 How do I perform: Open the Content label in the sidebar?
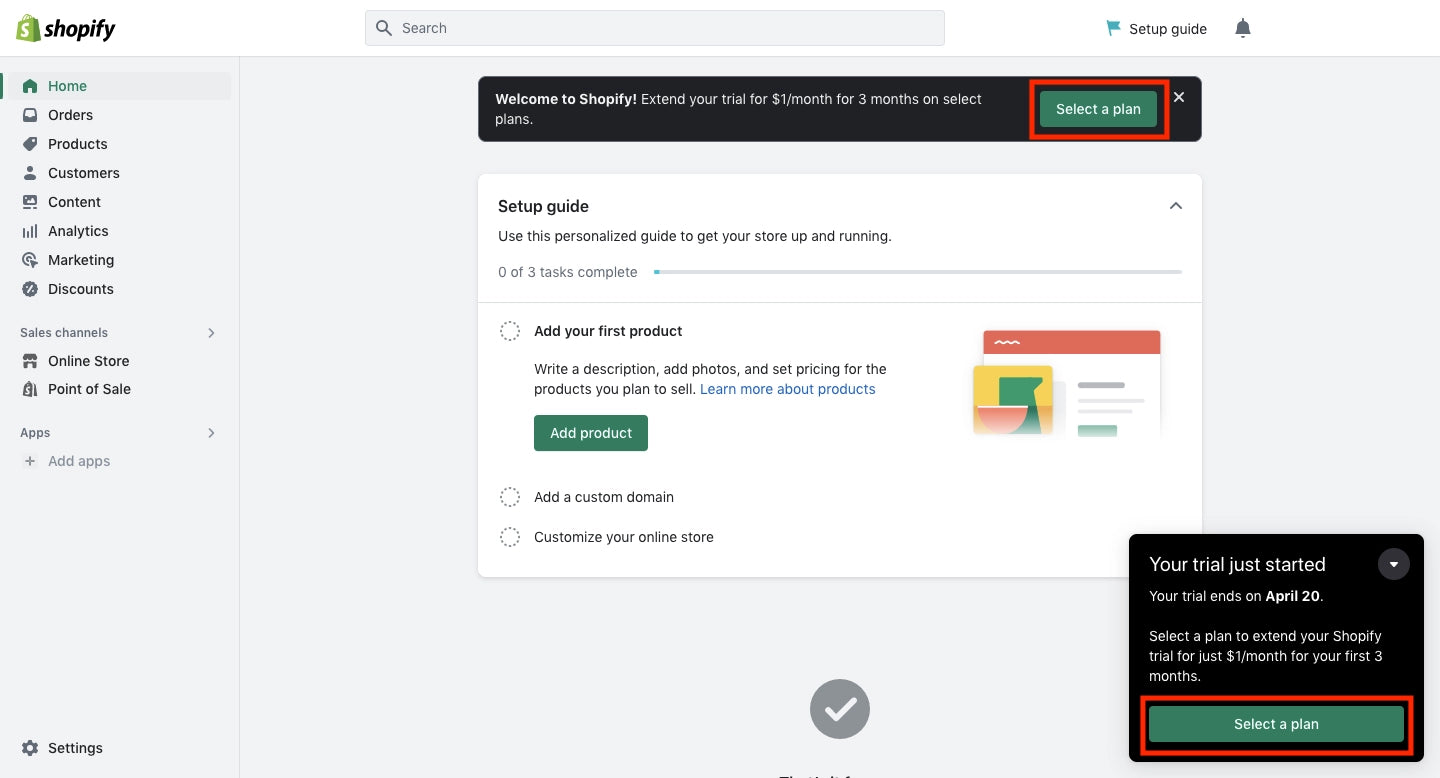tap(74, 202)
